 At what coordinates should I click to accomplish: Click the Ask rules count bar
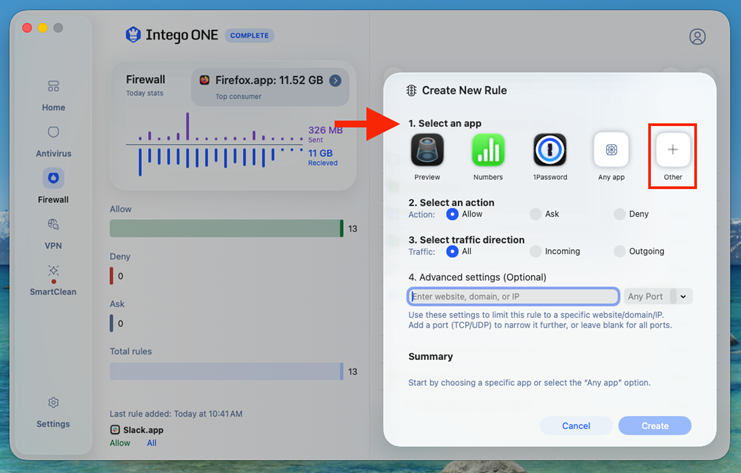112,323
